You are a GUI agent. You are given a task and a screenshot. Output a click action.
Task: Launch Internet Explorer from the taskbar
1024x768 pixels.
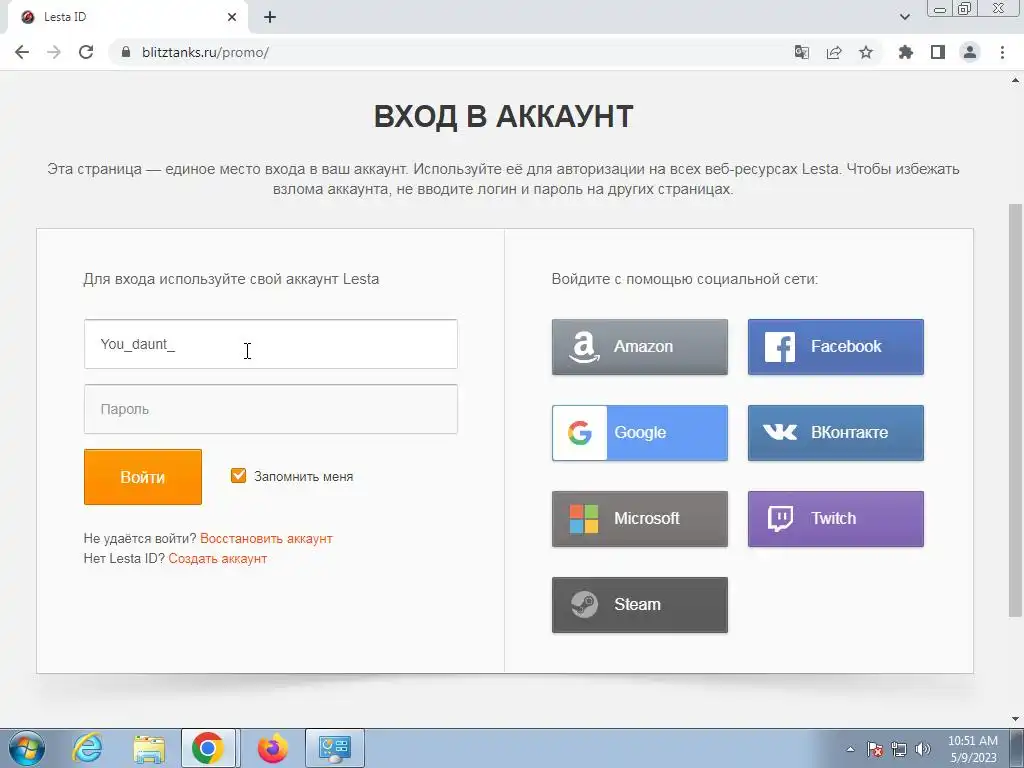pos(87,748)
